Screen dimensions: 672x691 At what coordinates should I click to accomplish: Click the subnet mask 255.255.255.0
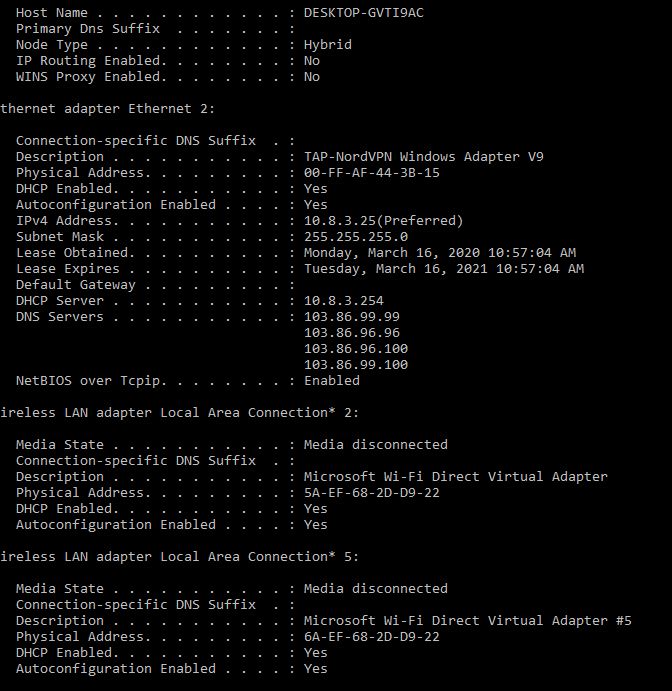click(x=356, y=237)
